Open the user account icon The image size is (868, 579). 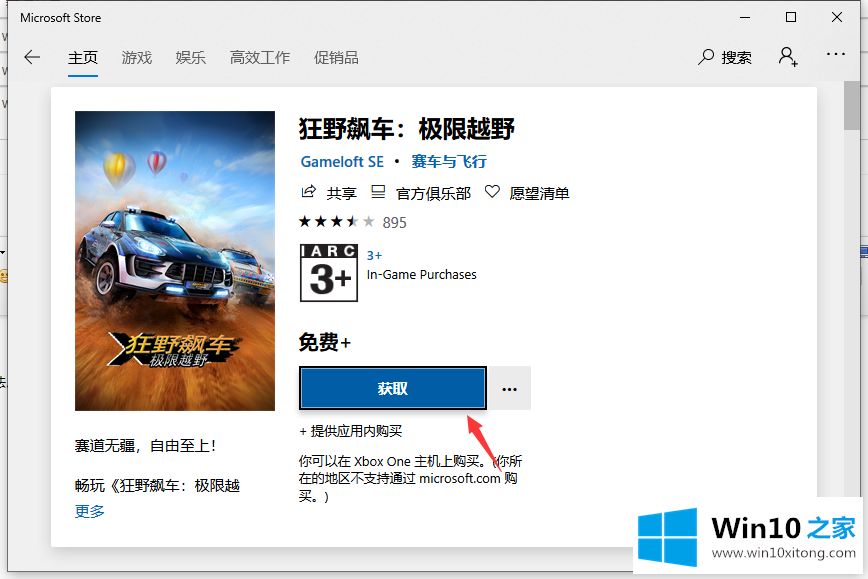click(788, 57)
